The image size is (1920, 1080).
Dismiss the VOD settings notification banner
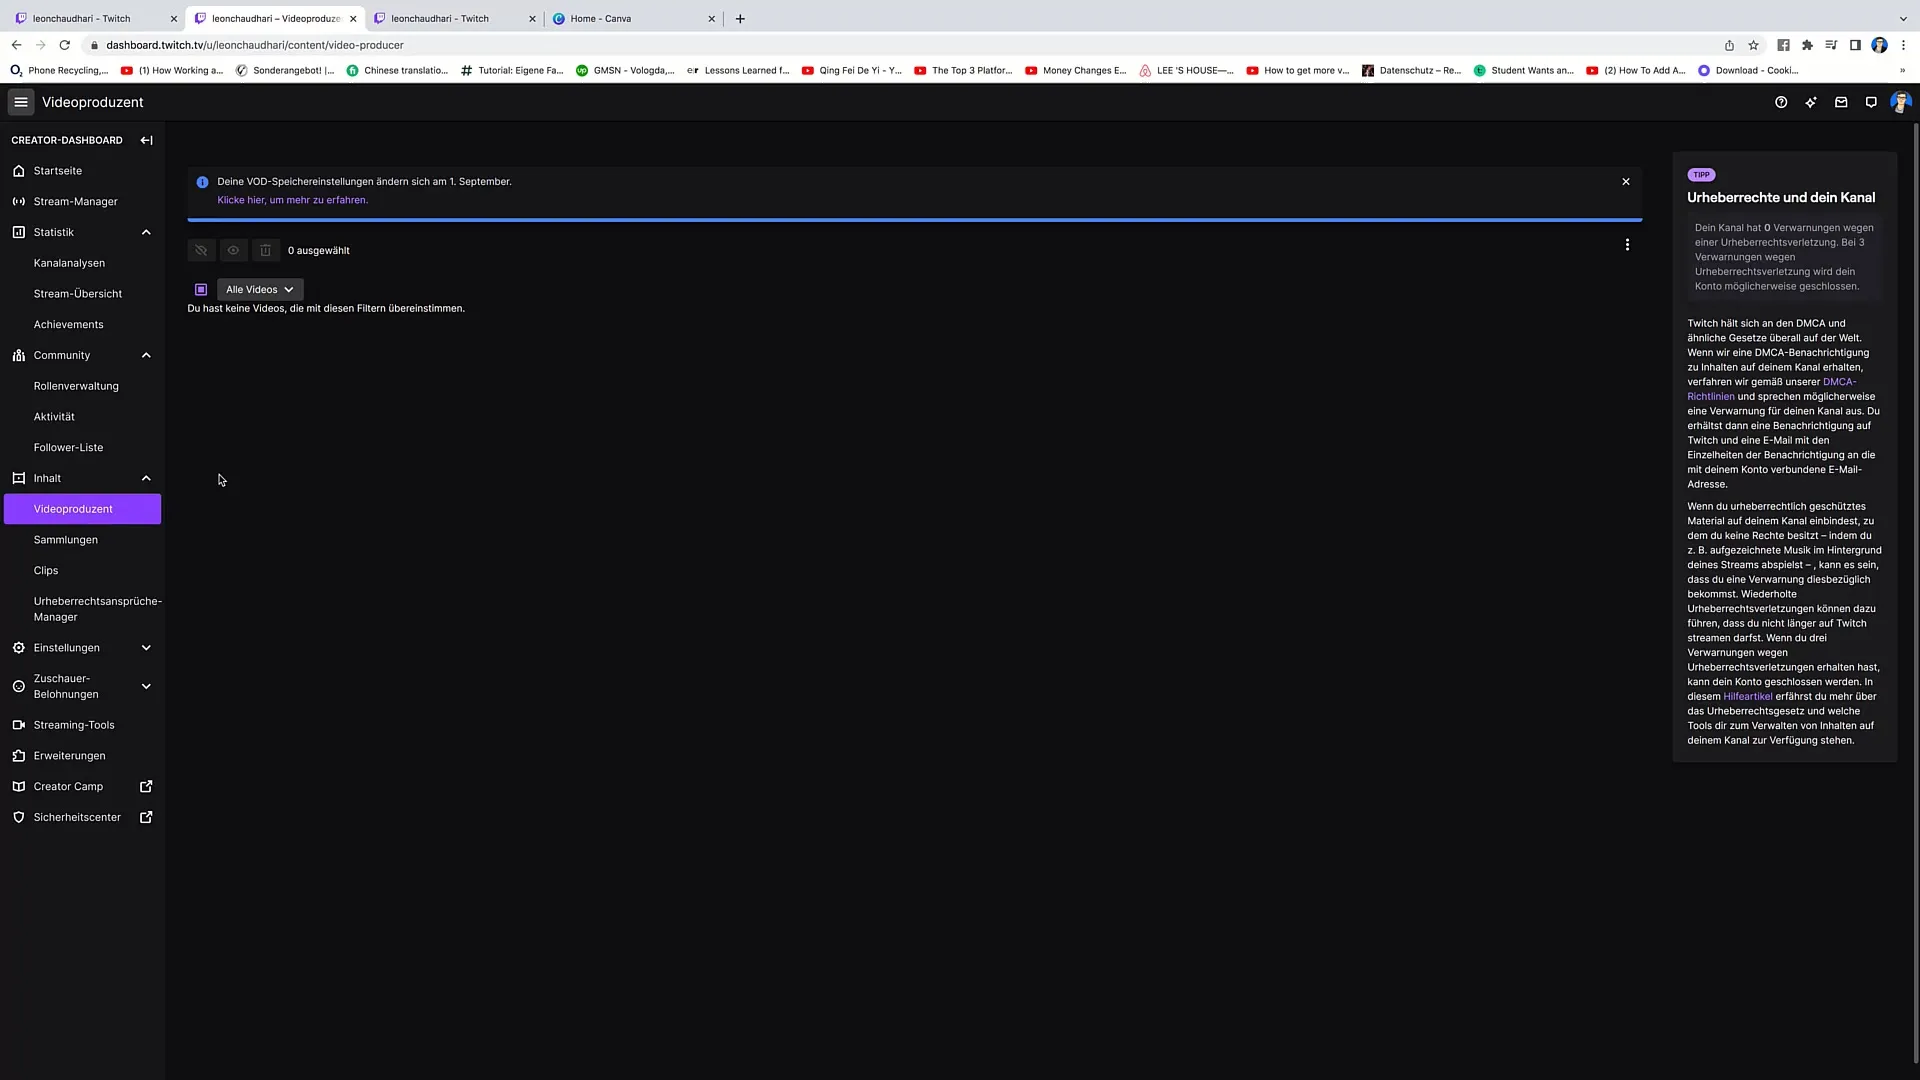click(1626, 182)
